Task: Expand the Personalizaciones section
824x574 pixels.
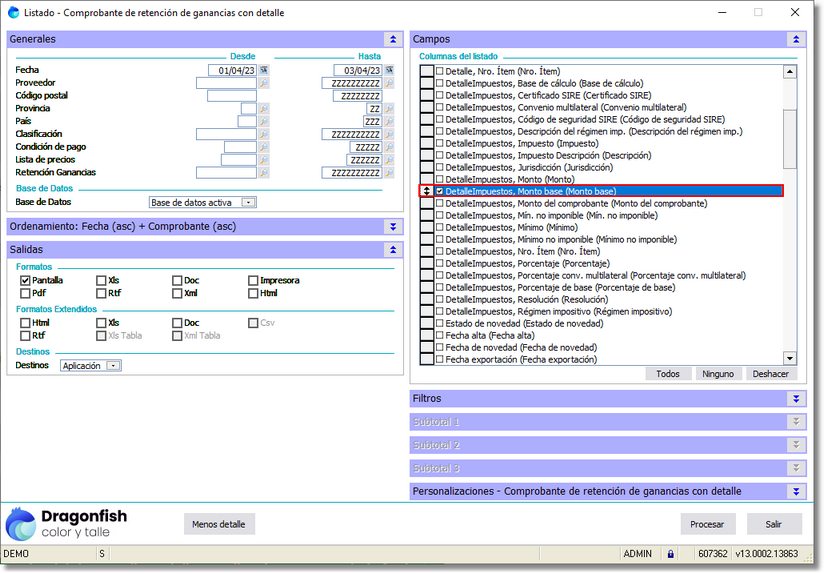Action: click(x=796, y=491)
